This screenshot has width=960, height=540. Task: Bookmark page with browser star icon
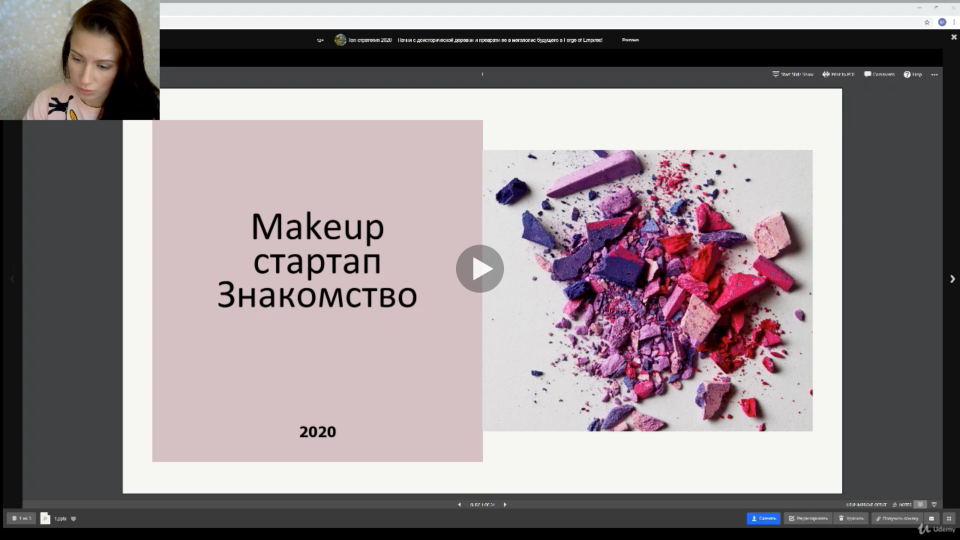click(x=927, y=22)
